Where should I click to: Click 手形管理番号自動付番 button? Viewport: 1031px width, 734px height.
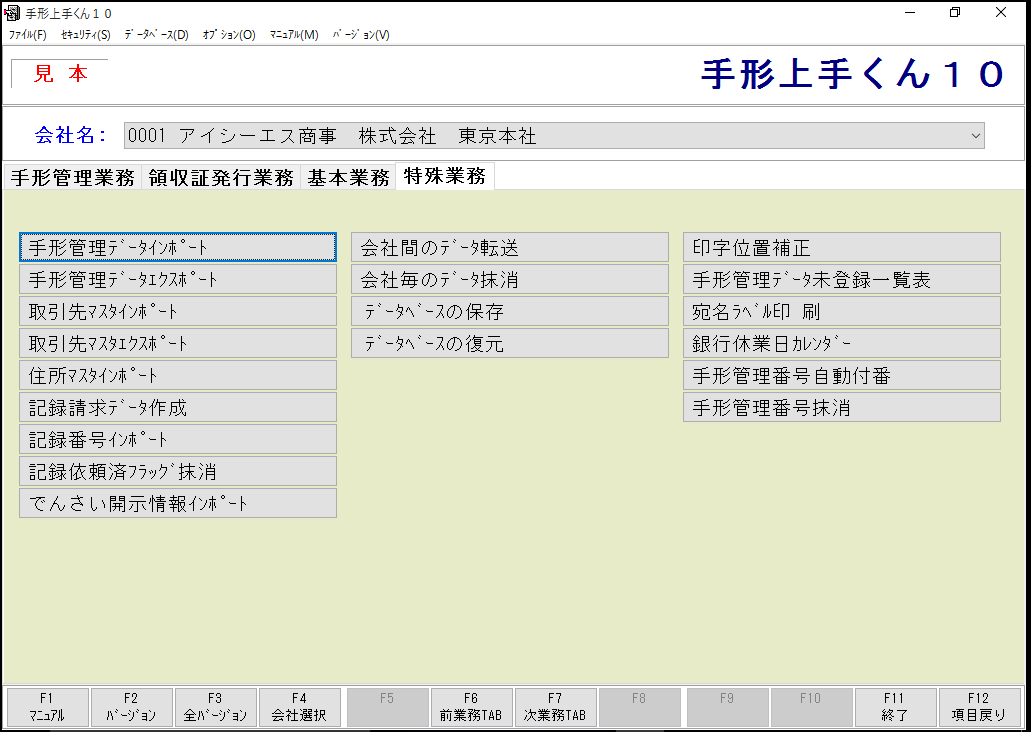[842, 376]
